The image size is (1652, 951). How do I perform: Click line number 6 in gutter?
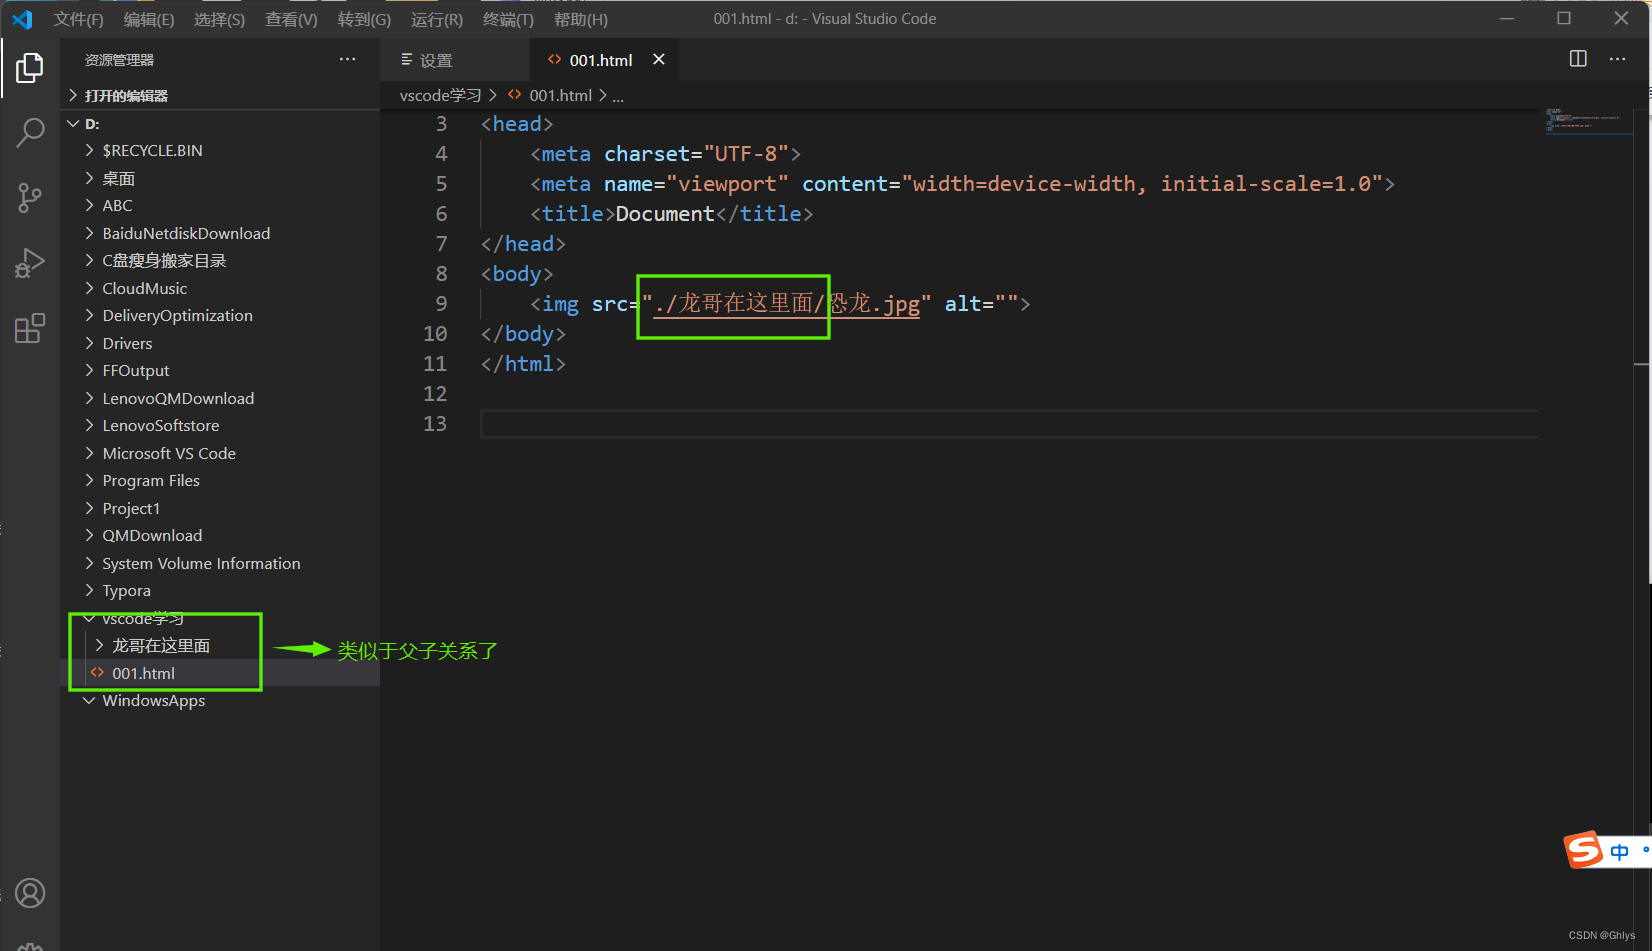click(x=441, y=214)
